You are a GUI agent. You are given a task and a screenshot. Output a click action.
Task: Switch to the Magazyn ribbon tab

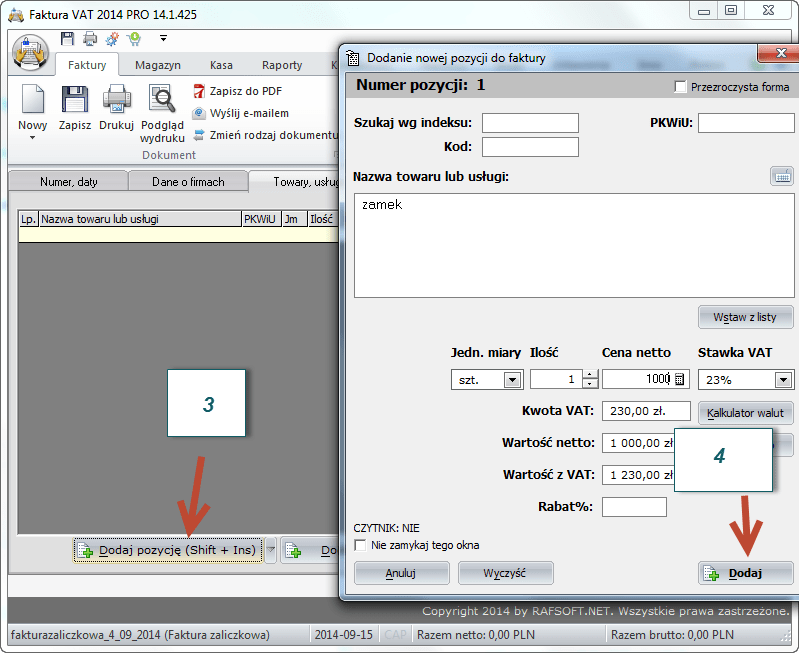(158, 65)
